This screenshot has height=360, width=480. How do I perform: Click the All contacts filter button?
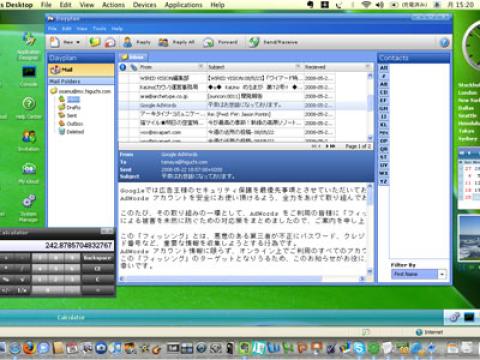pos(384,68)
